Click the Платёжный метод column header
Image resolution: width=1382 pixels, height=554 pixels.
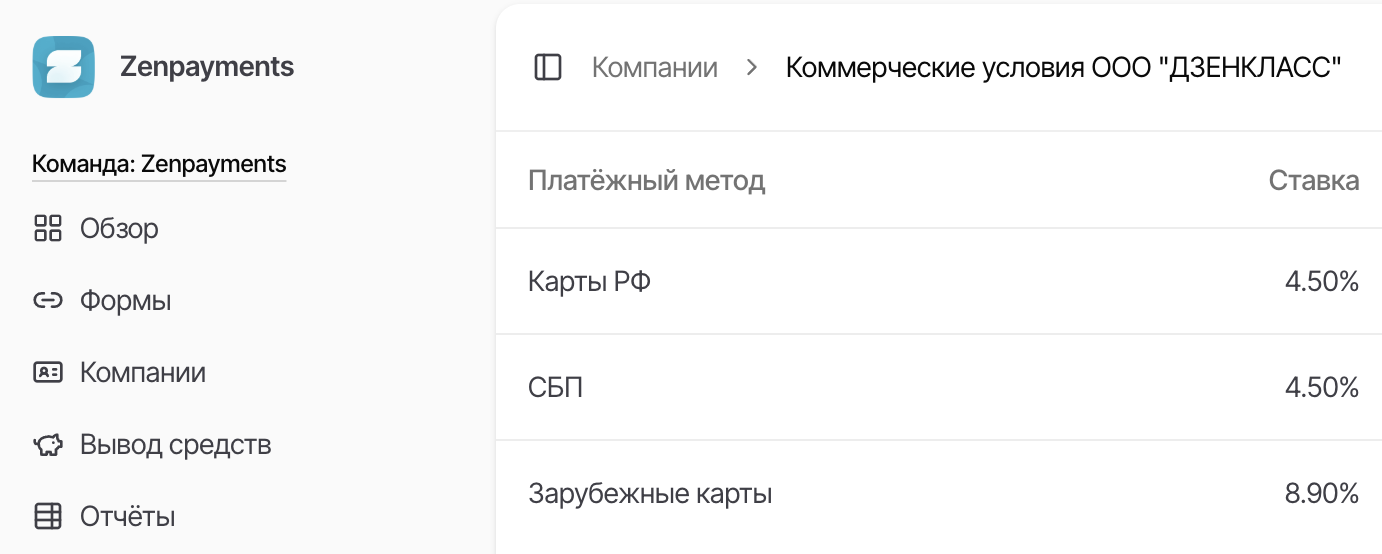coord(646,180)
